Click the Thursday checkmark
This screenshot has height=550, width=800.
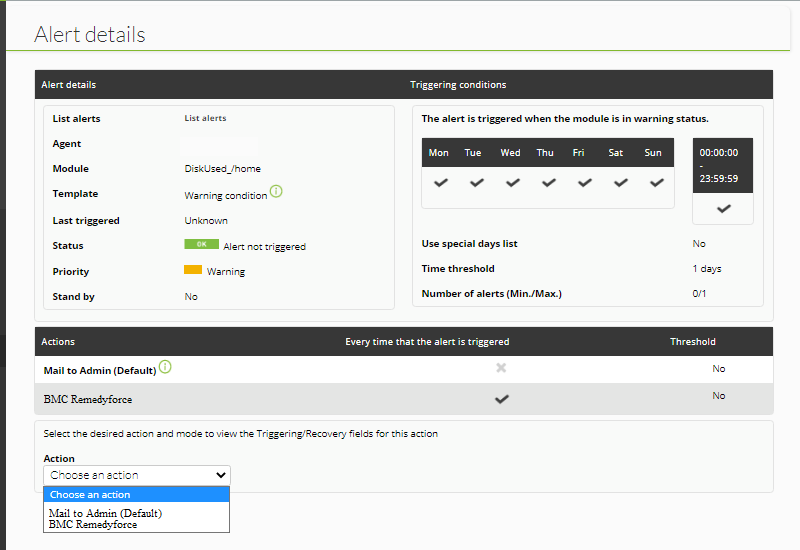[x=549, y=183]
